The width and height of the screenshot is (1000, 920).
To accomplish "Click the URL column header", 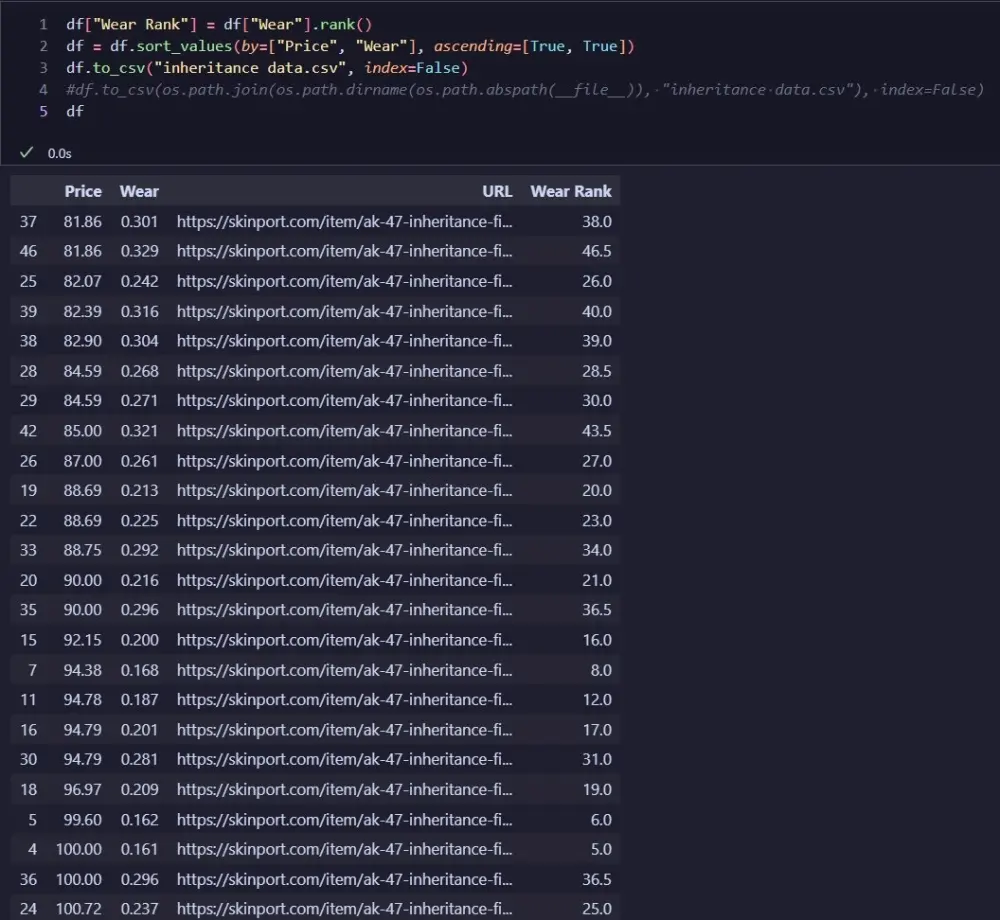I will pyautogui.click(x=497, y=191).
